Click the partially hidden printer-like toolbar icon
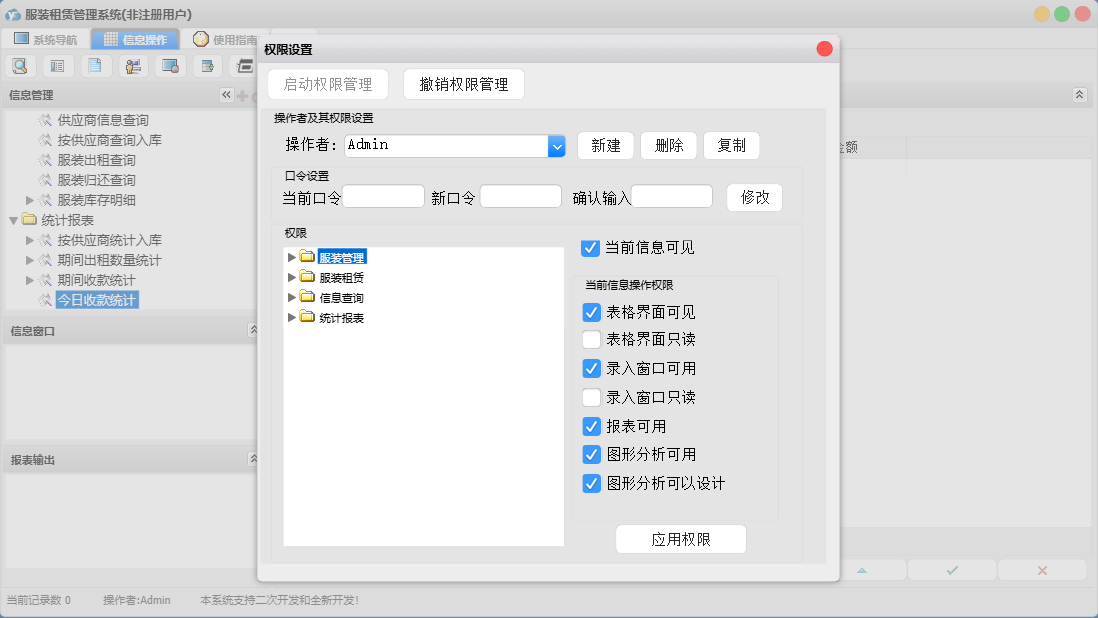Viewport: 1098px width, 618px height. pos(244,66)
